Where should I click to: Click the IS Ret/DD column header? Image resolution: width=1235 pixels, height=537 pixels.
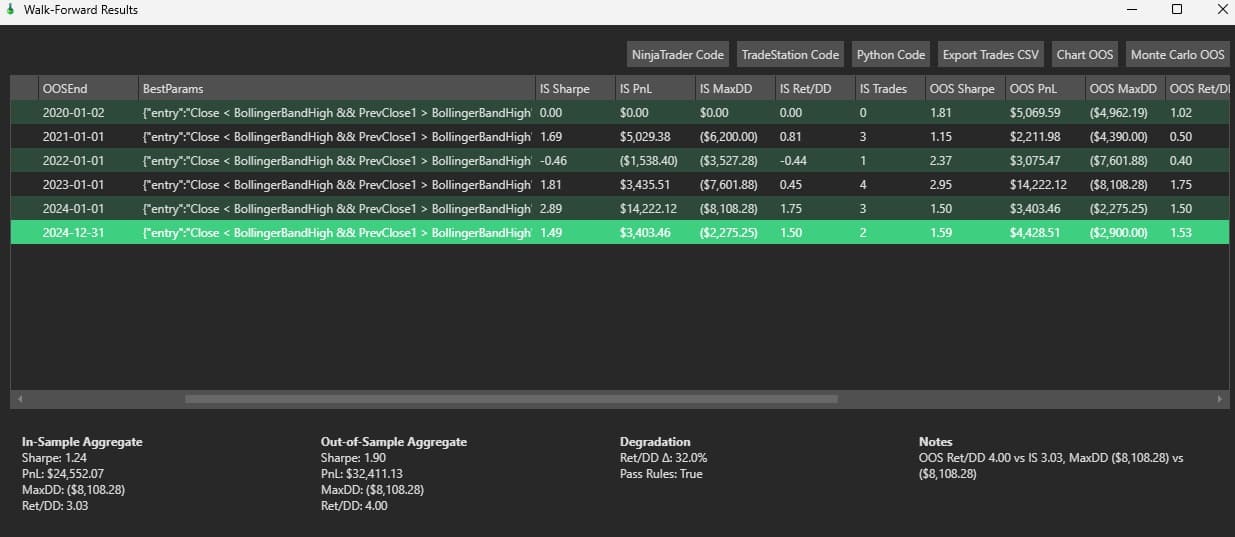click(x=813, y=88)
